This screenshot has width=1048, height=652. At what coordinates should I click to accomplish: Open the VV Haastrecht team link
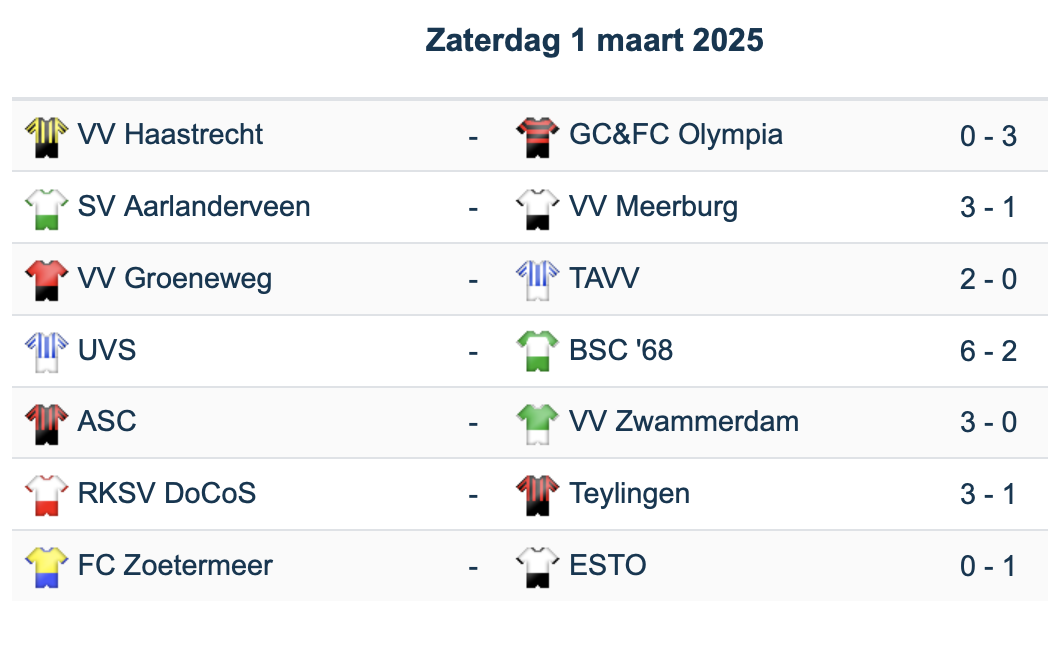(x=170, y=135)
